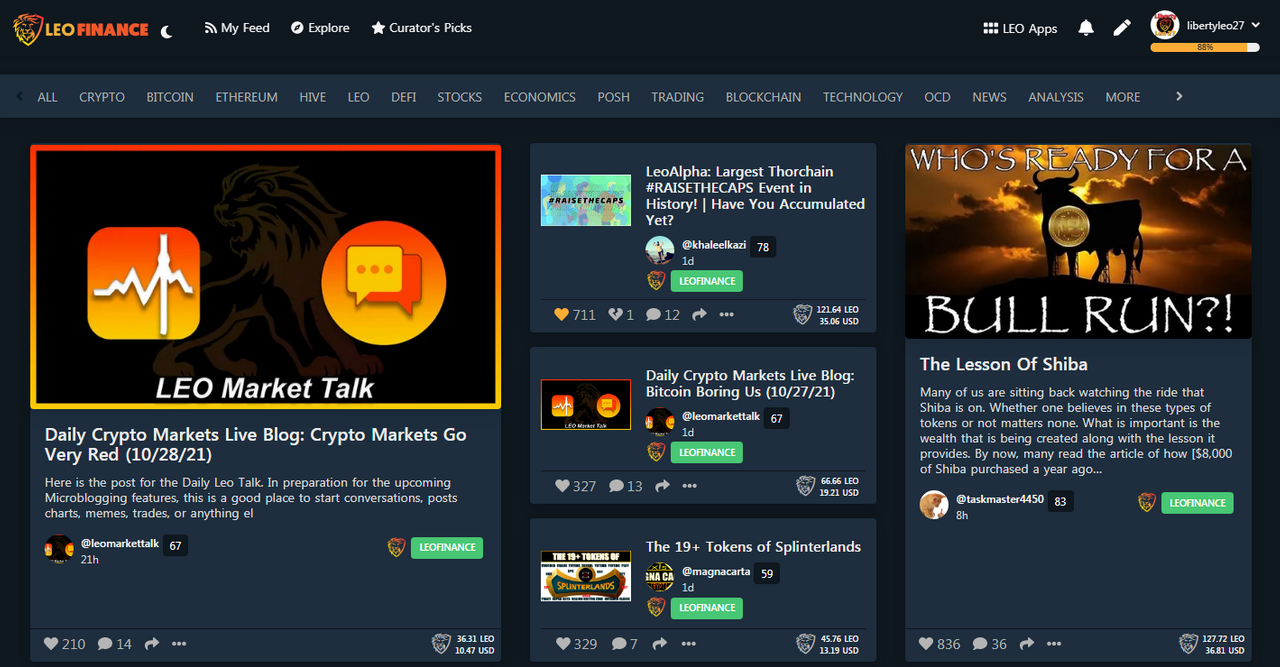Viewport: 1280px width, 667px height.
Task: Upvote 'The Lesson Of Shiba' post
Action: tap(927, 643)
